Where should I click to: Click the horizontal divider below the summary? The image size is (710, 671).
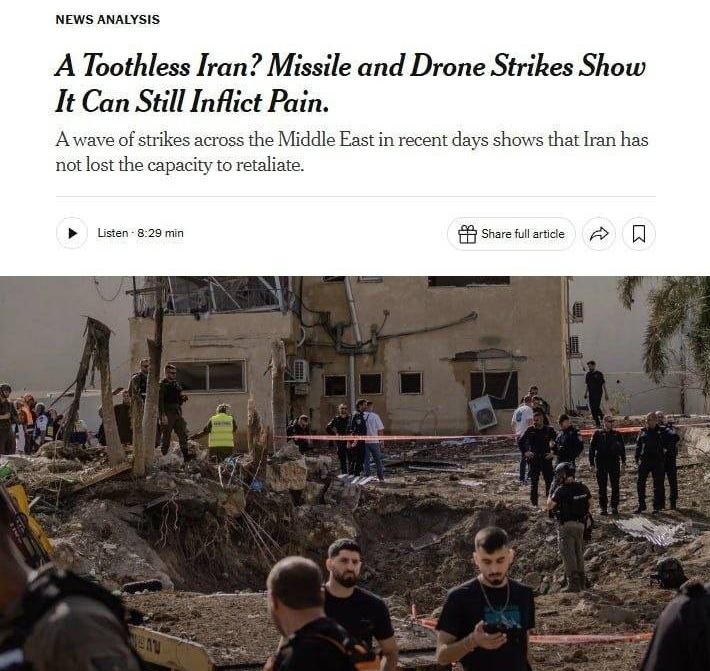[355, 197]
